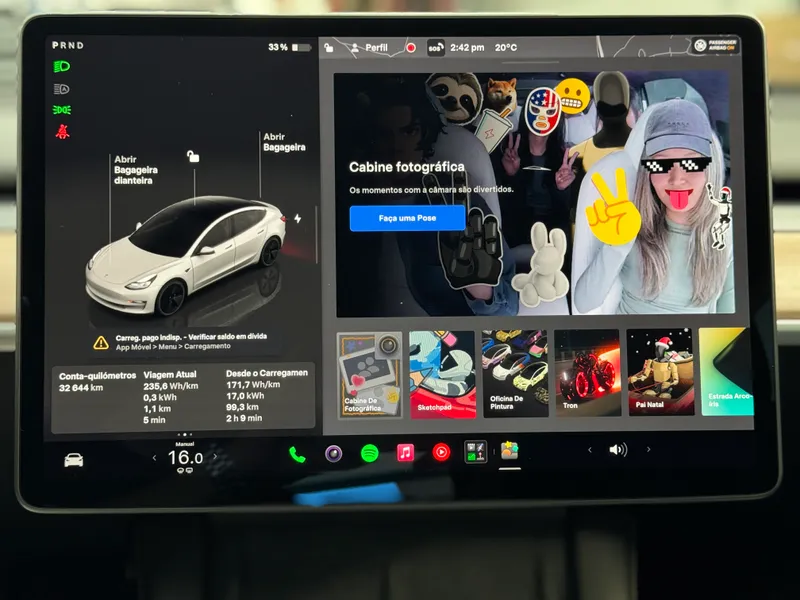Viewport: 800px width, 600px height.
Task: Tap the seat heater icons below temperature
Action: coord(185,470)
